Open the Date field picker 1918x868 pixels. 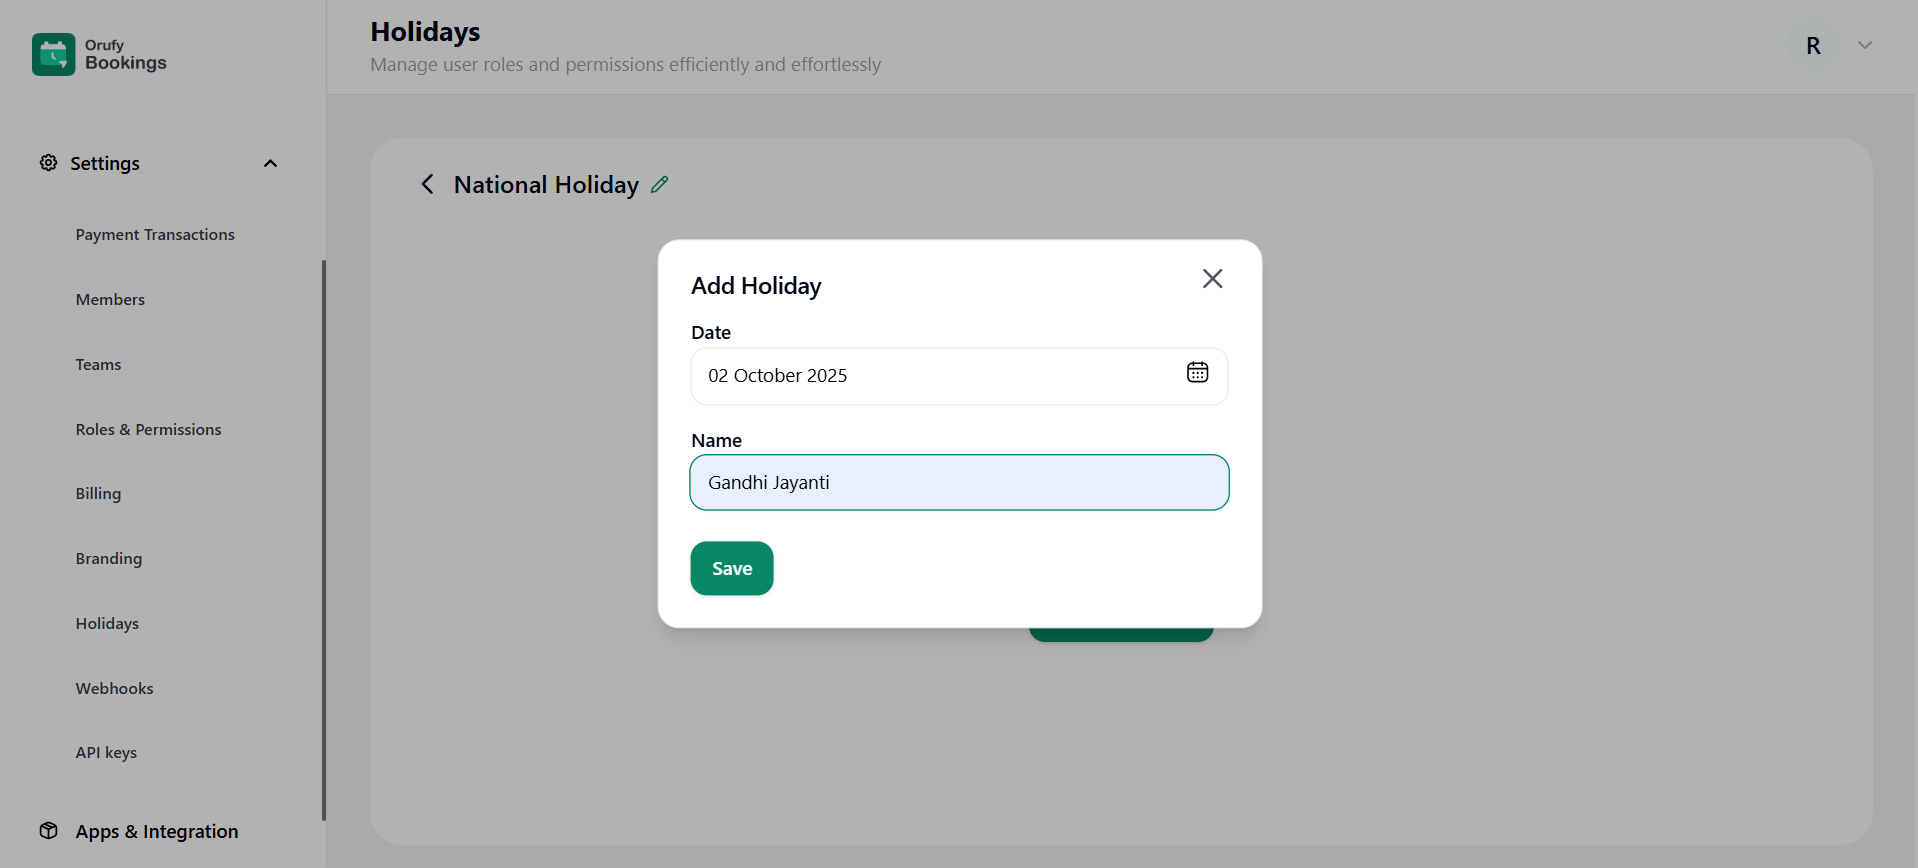tap(940, 376)
